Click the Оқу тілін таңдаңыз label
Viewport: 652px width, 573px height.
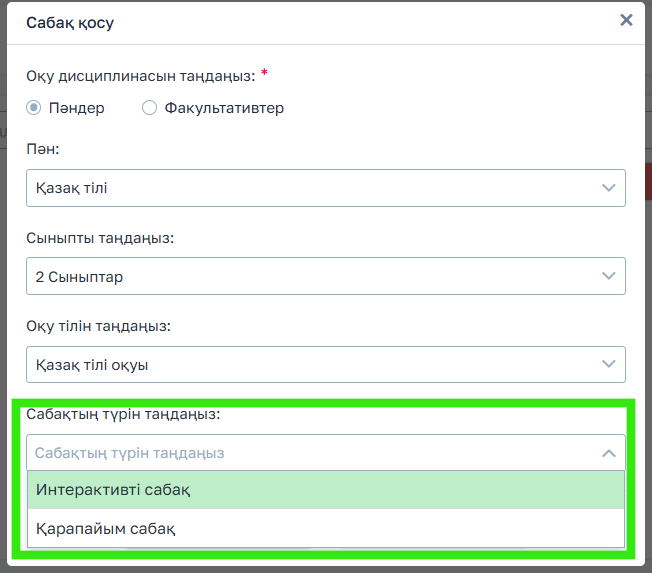click(x=98, y=326)
